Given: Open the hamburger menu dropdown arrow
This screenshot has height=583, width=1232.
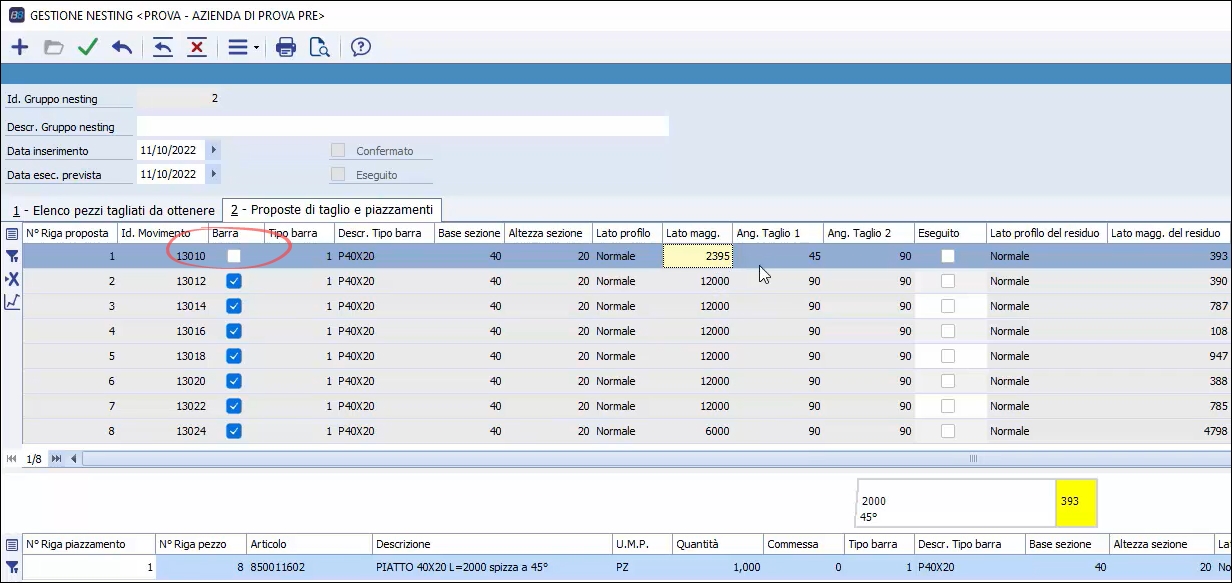Looking at the screenshot, I should point(257,48).
